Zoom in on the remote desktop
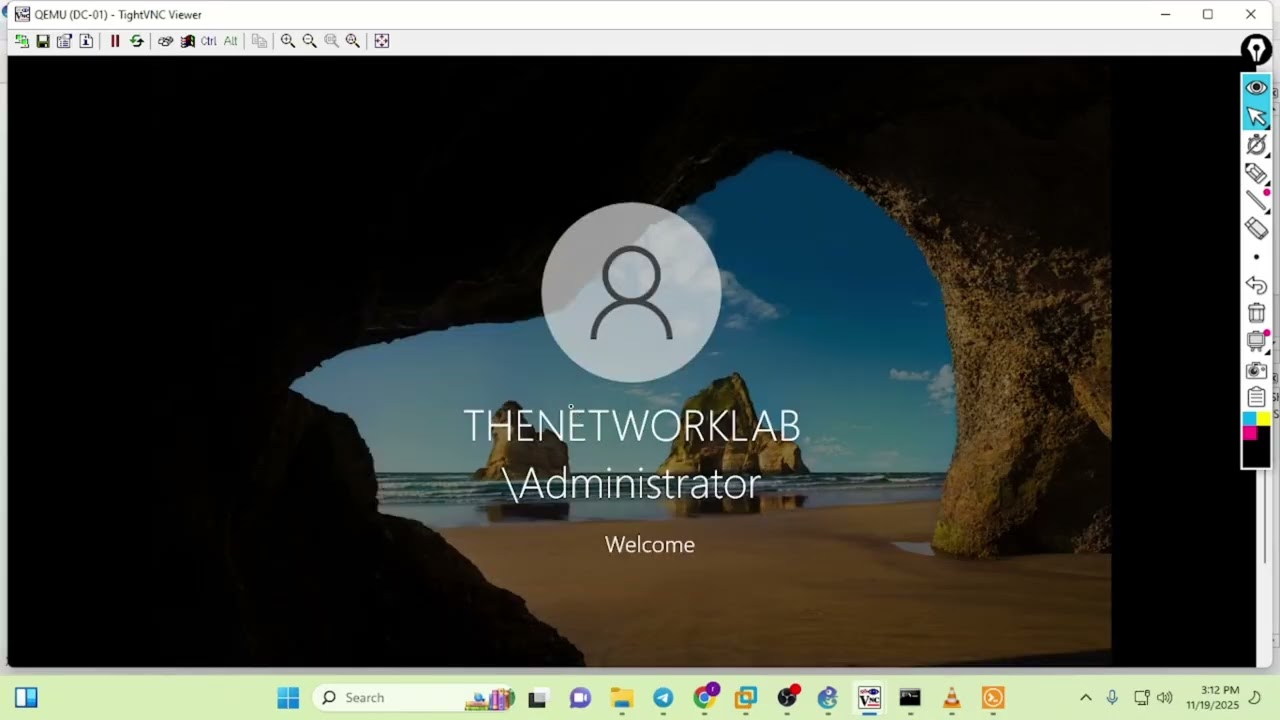 pos(288,41)
